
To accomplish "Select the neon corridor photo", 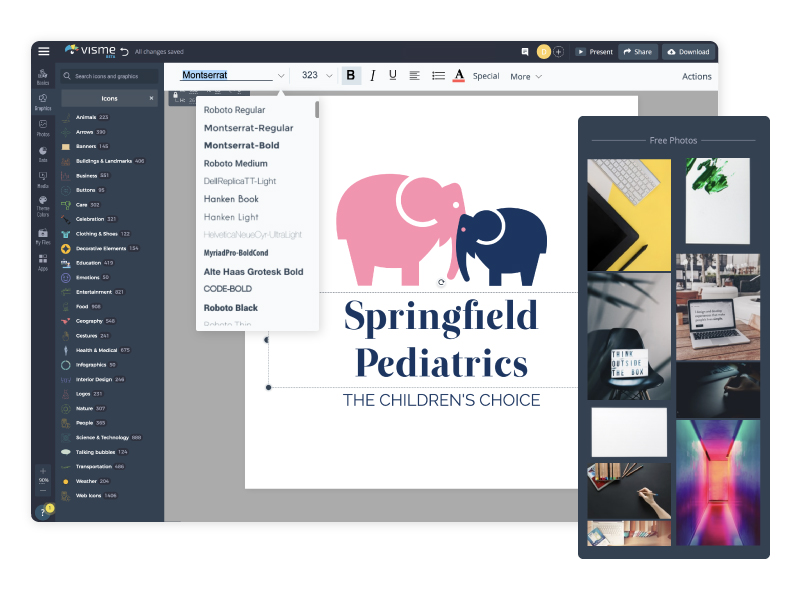I will (718, 483).
